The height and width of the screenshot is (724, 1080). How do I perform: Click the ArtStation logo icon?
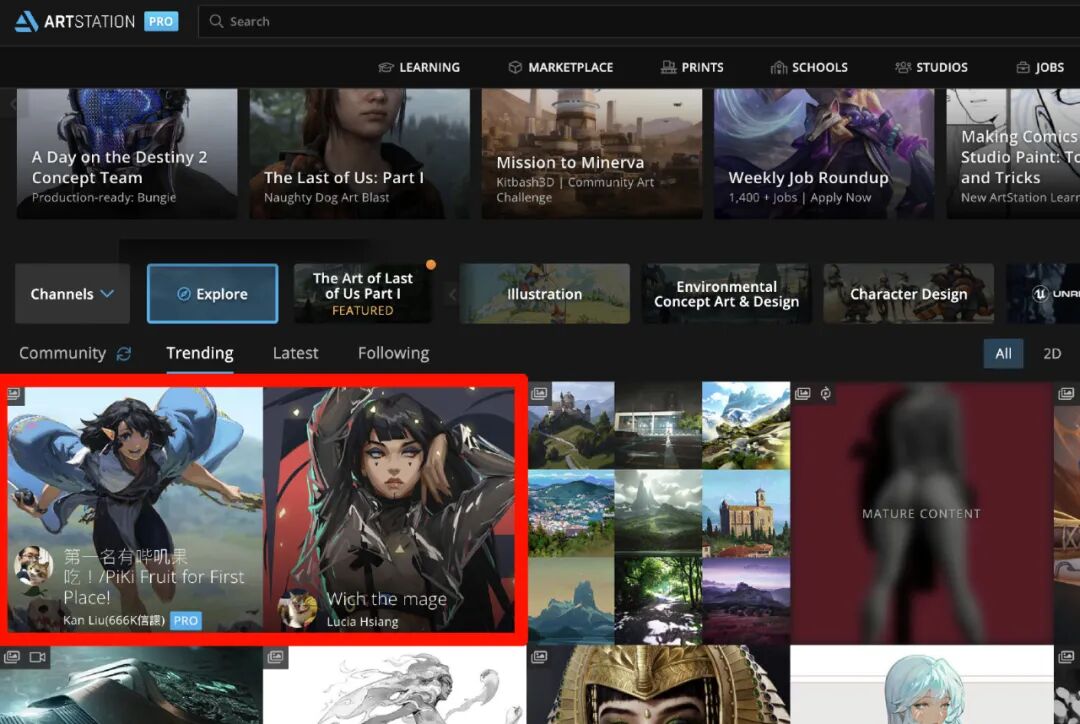click(26, 21)
